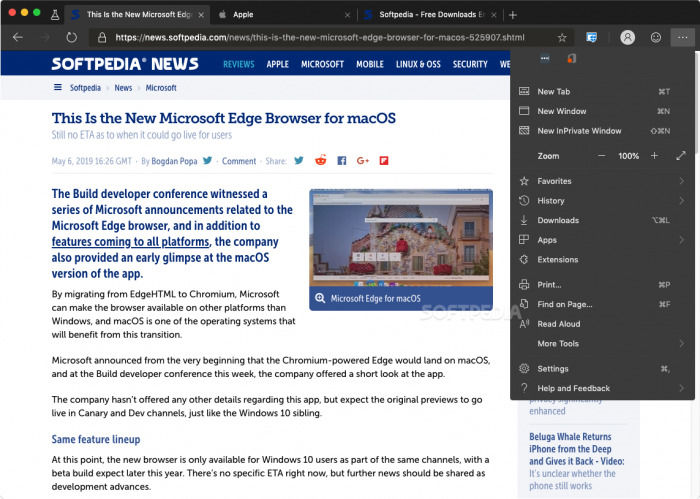The height and width of the screenshot is (499, 700).
Task: Reload the page with the refresh icon
Action: point(72,37)
